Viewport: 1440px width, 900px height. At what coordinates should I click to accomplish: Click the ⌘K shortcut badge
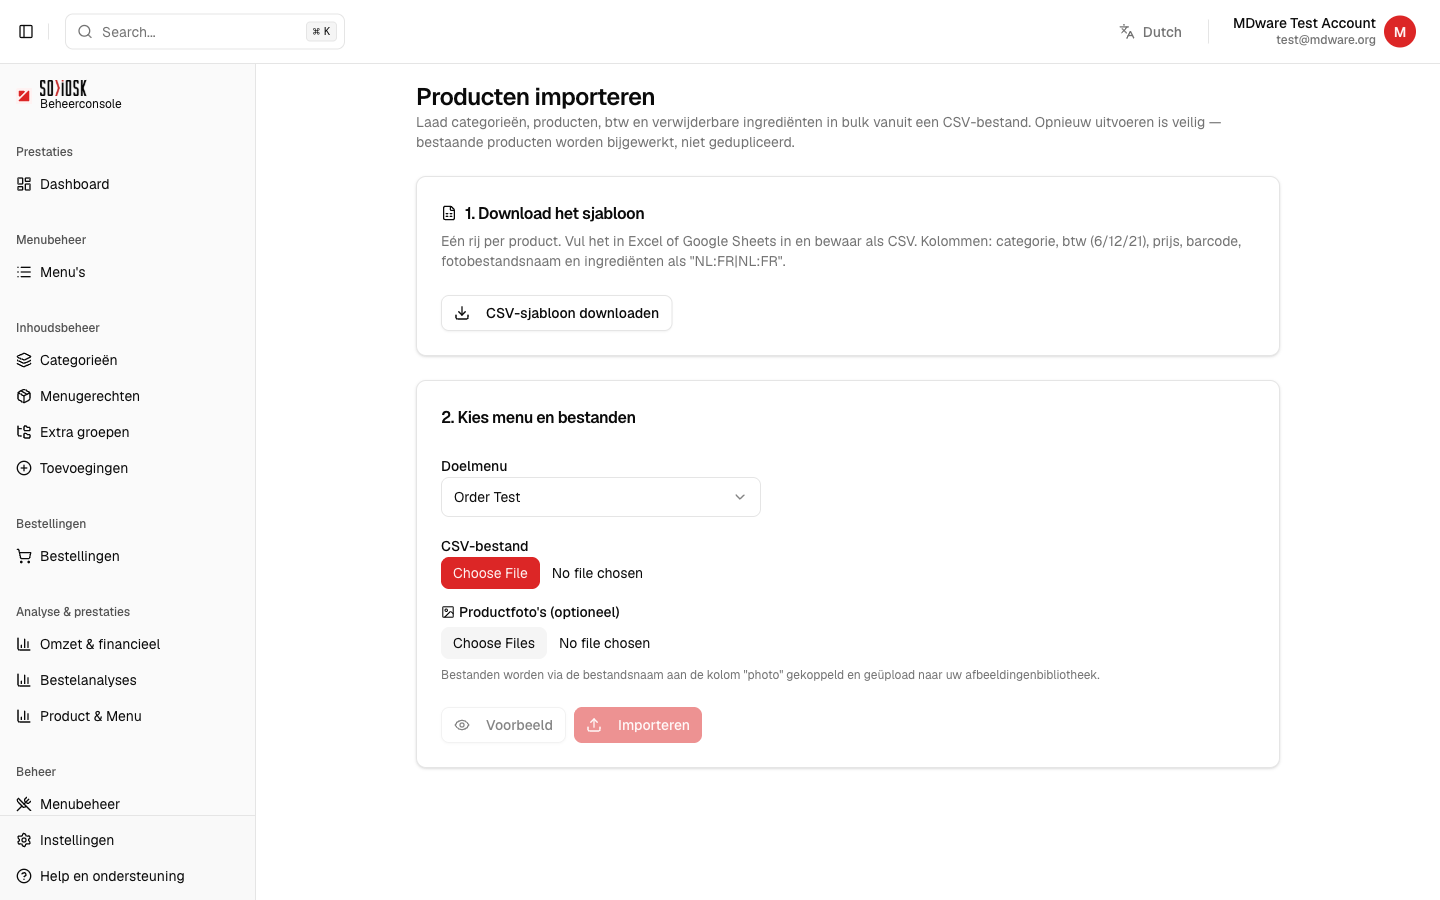click(x=321, y=32)
